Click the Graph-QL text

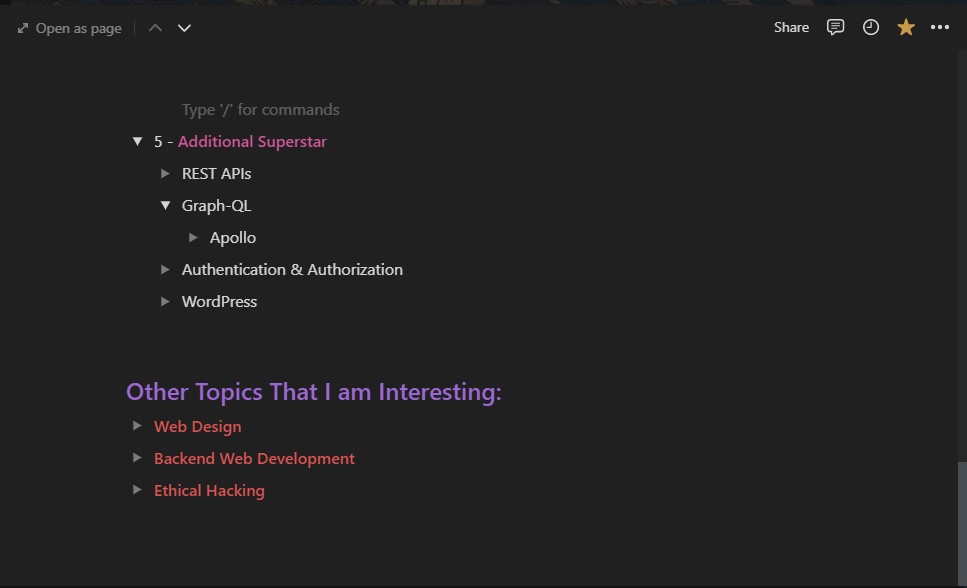(216, 205)
